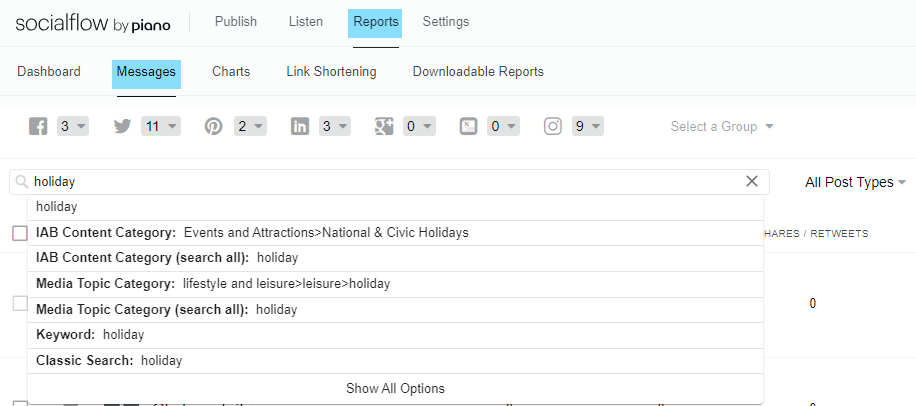916x406 pixels.
Task: Click Show All Options
Action: (x=395, y=388)
